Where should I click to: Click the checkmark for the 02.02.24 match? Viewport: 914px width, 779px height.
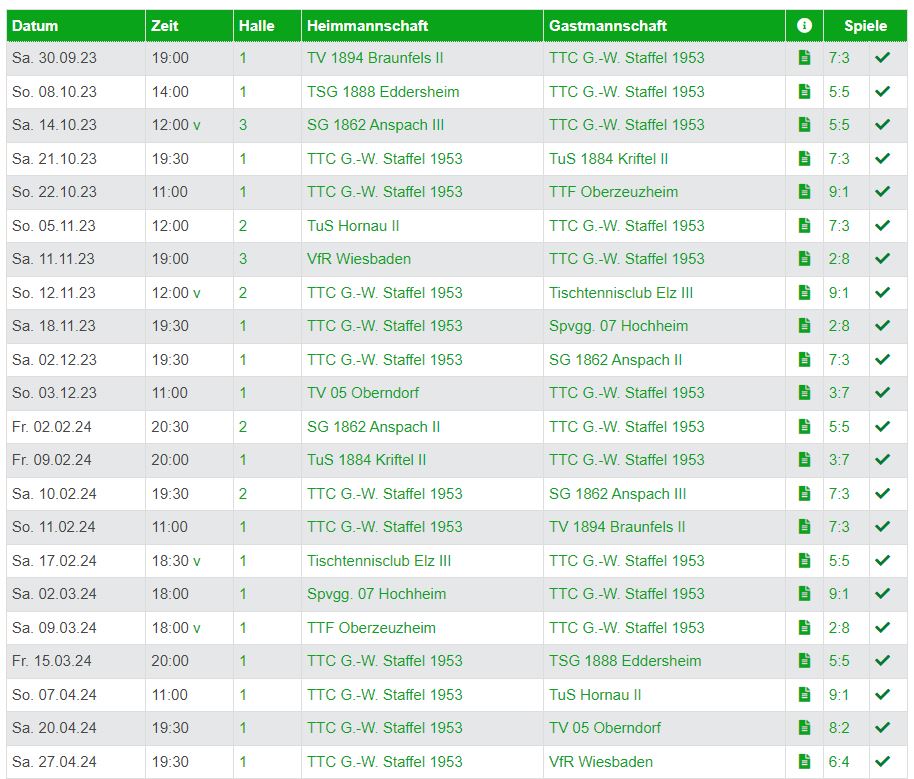[883, 427]
